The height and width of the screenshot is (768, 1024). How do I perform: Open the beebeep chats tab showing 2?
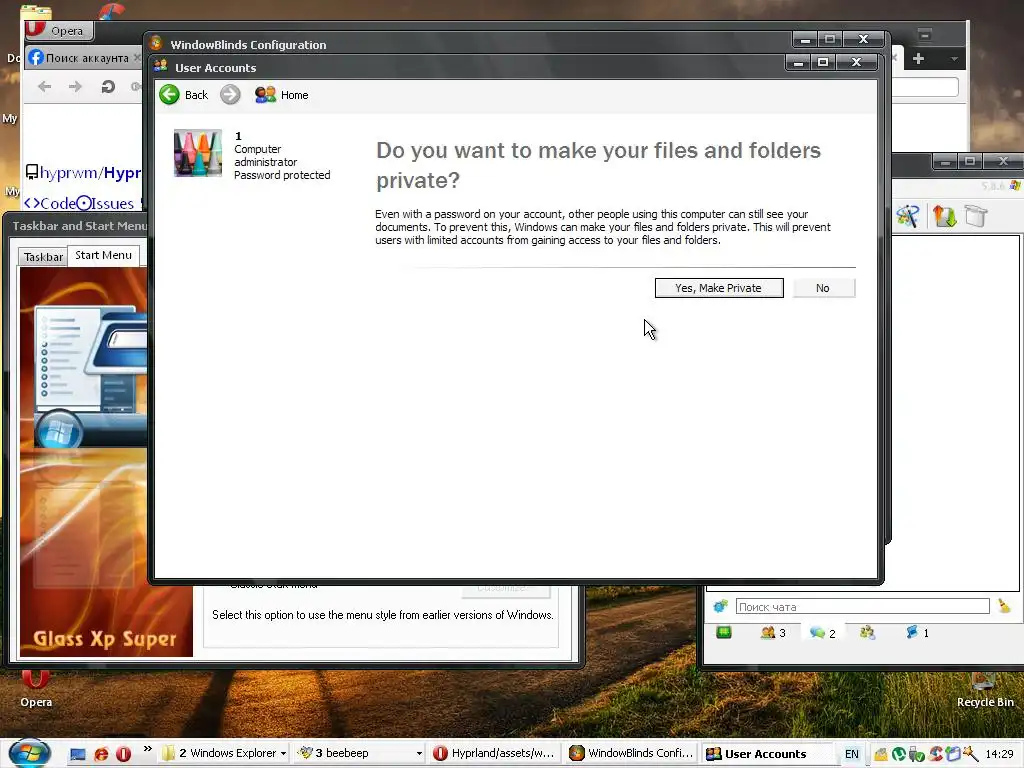coord(823,632)
